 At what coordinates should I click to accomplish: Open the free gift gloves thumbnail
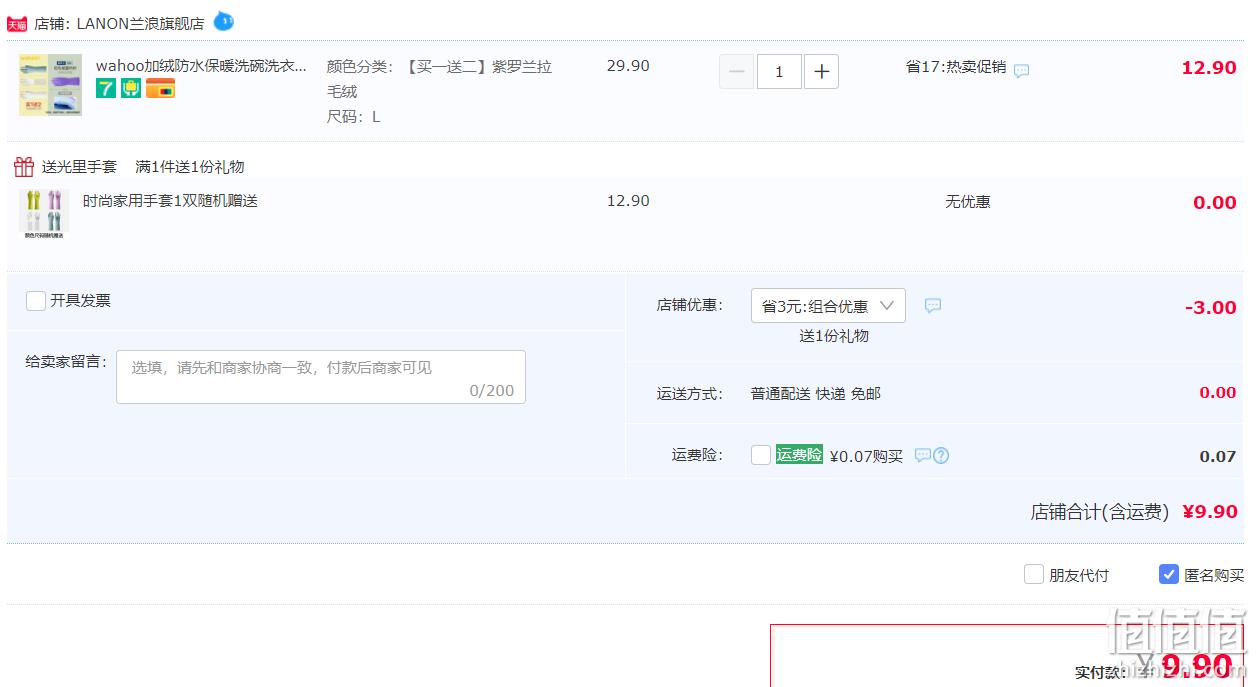pos(44,214)
